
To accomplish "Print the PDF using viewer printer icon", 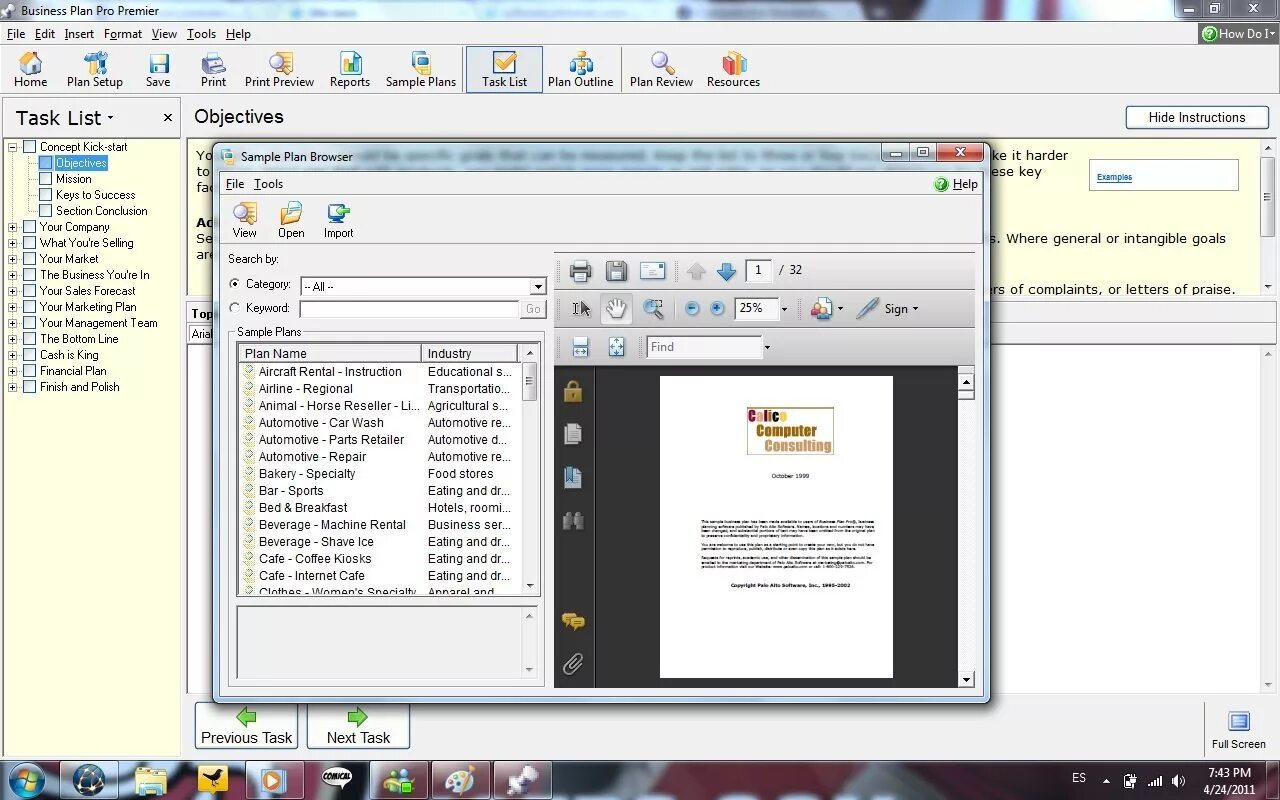I will (x=580, y=271).
